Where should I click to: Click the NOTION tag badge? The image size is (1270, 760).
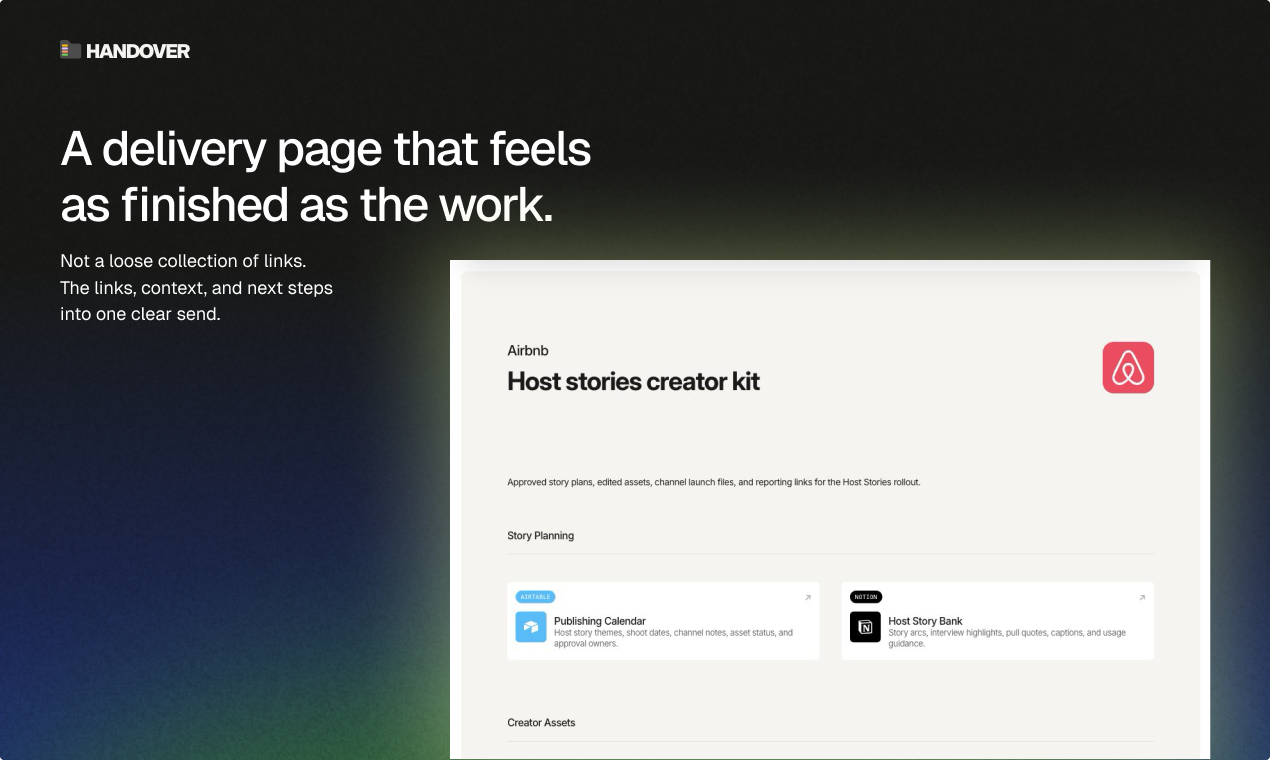point(866,597)
